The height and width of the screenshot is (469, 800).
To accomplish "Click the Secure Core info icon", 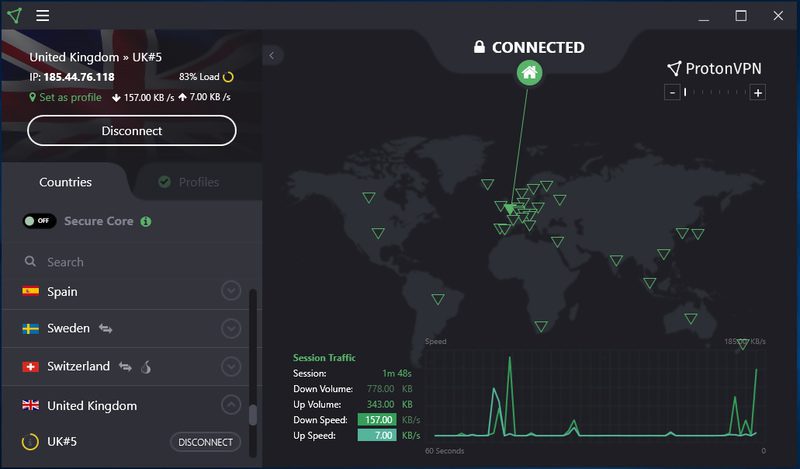I will point(146,221).
